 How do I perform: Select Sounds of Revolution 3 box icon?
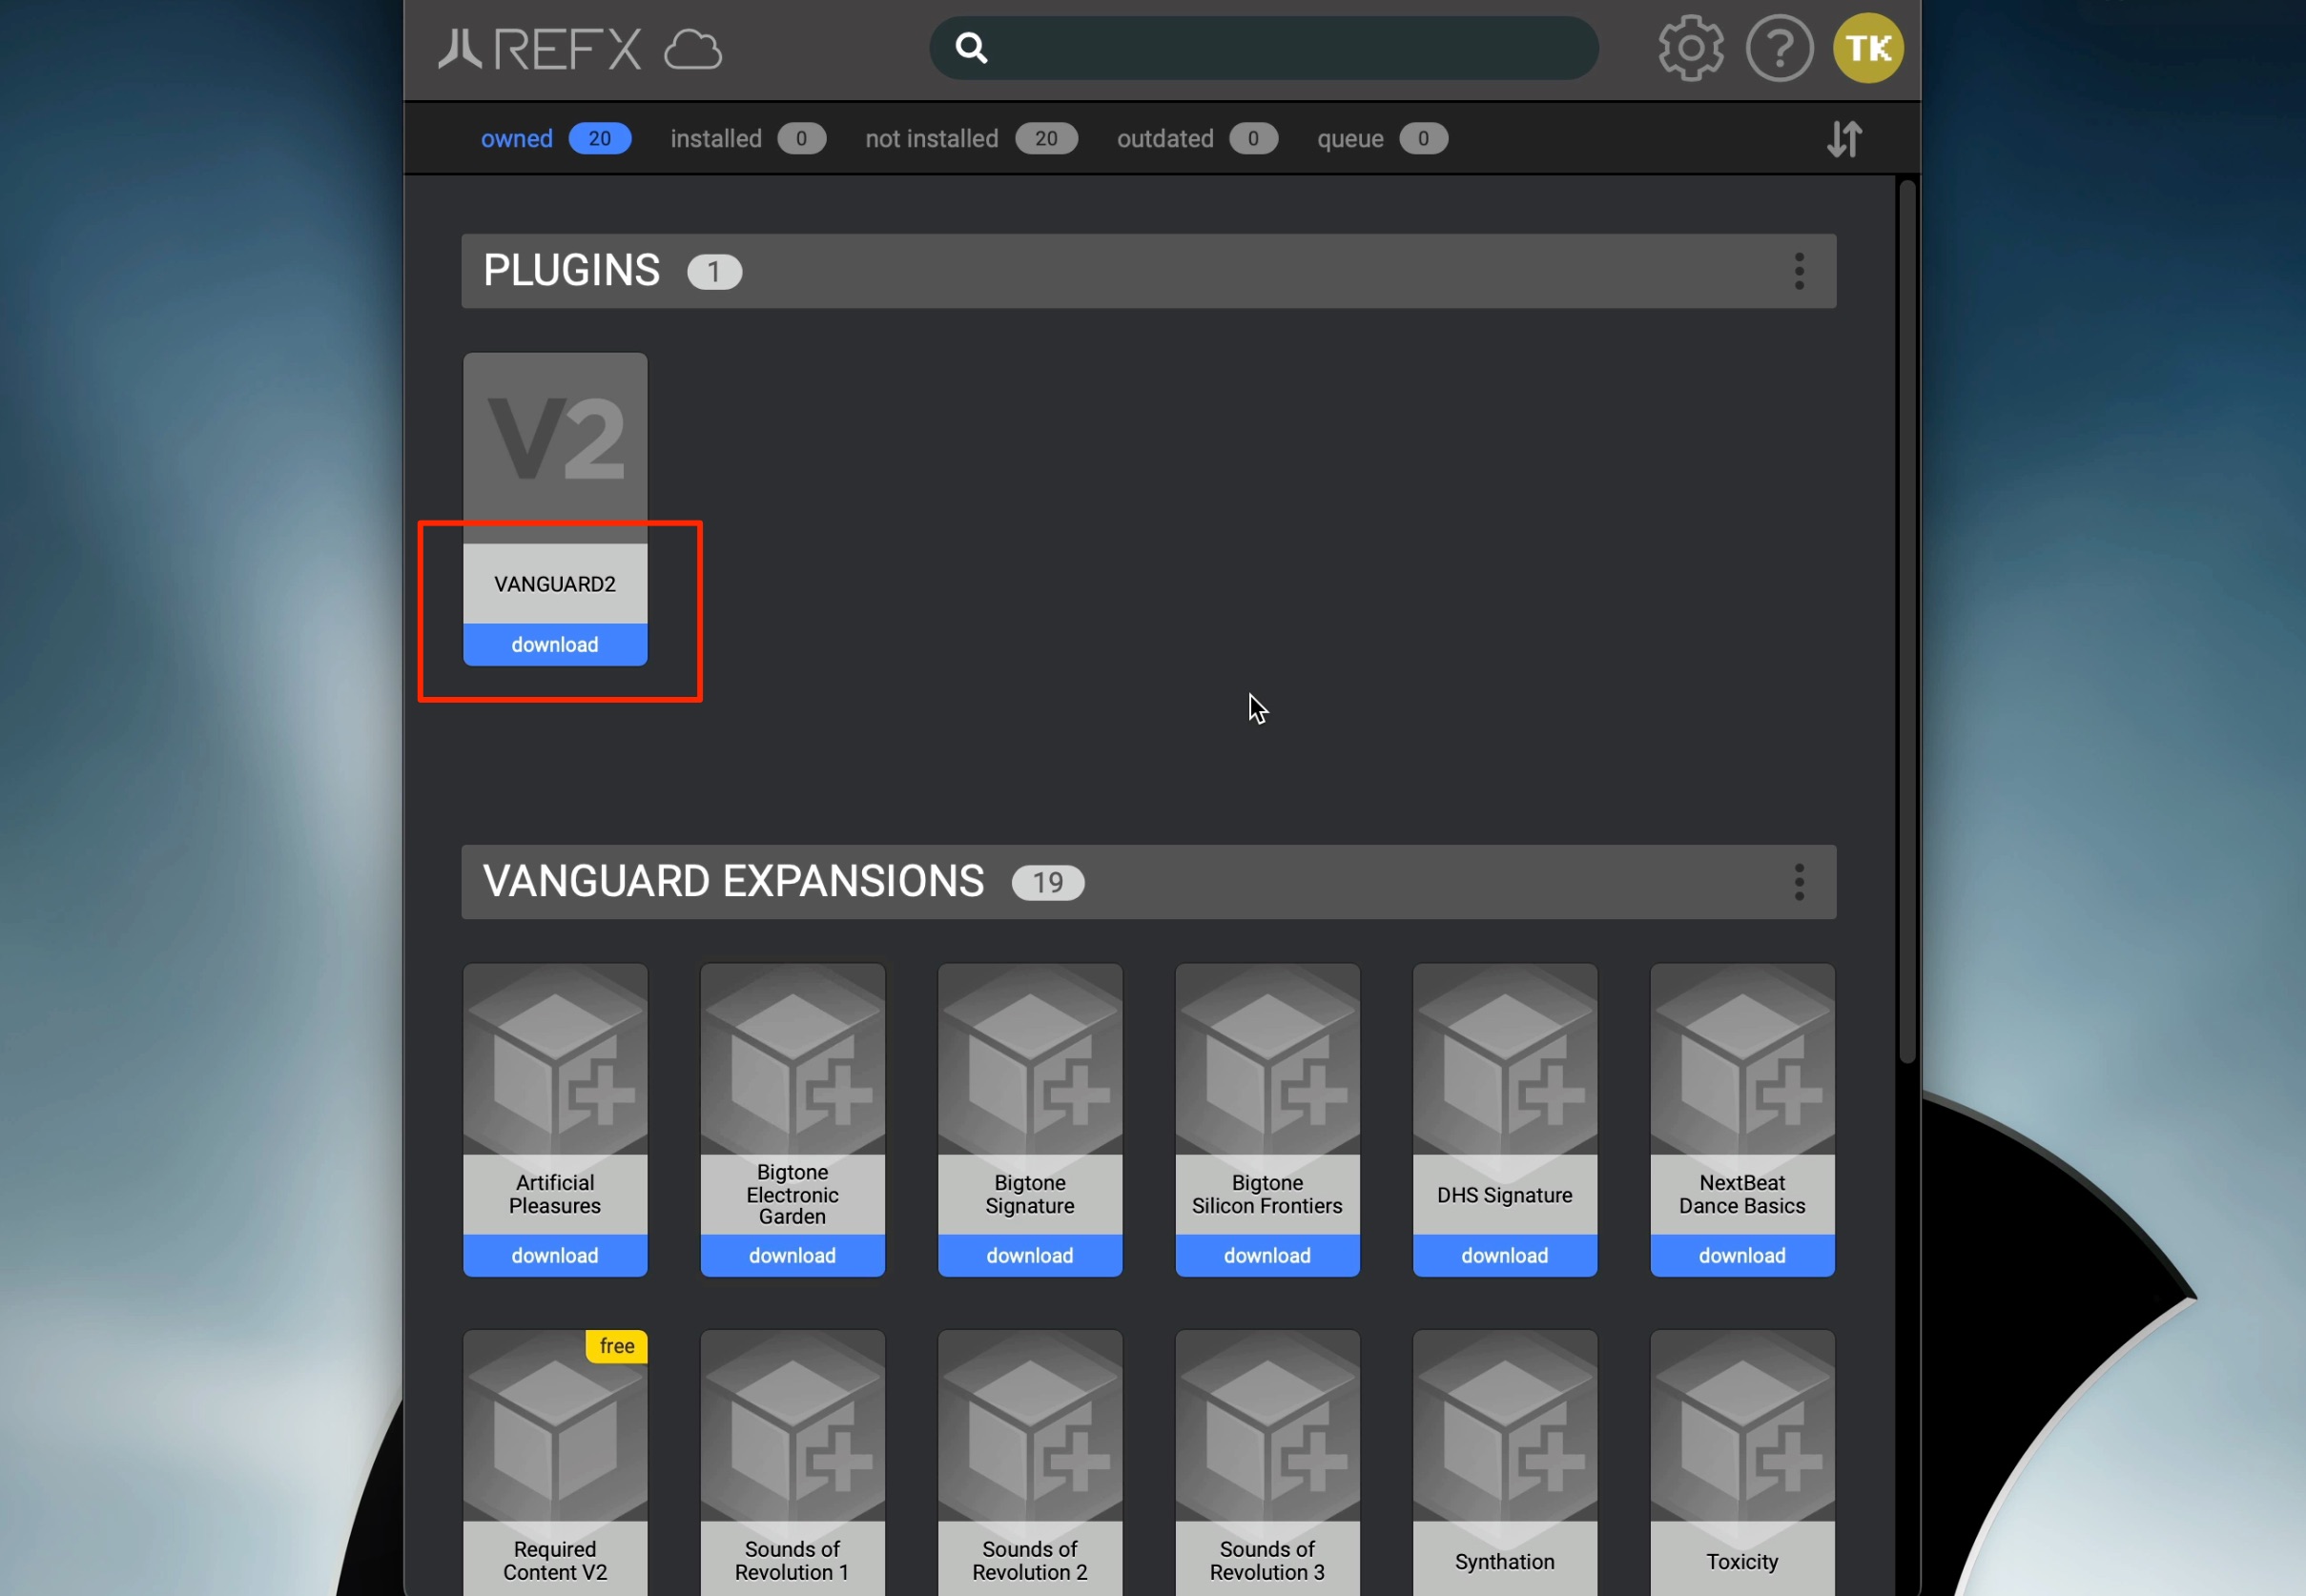point(1267,1426)
